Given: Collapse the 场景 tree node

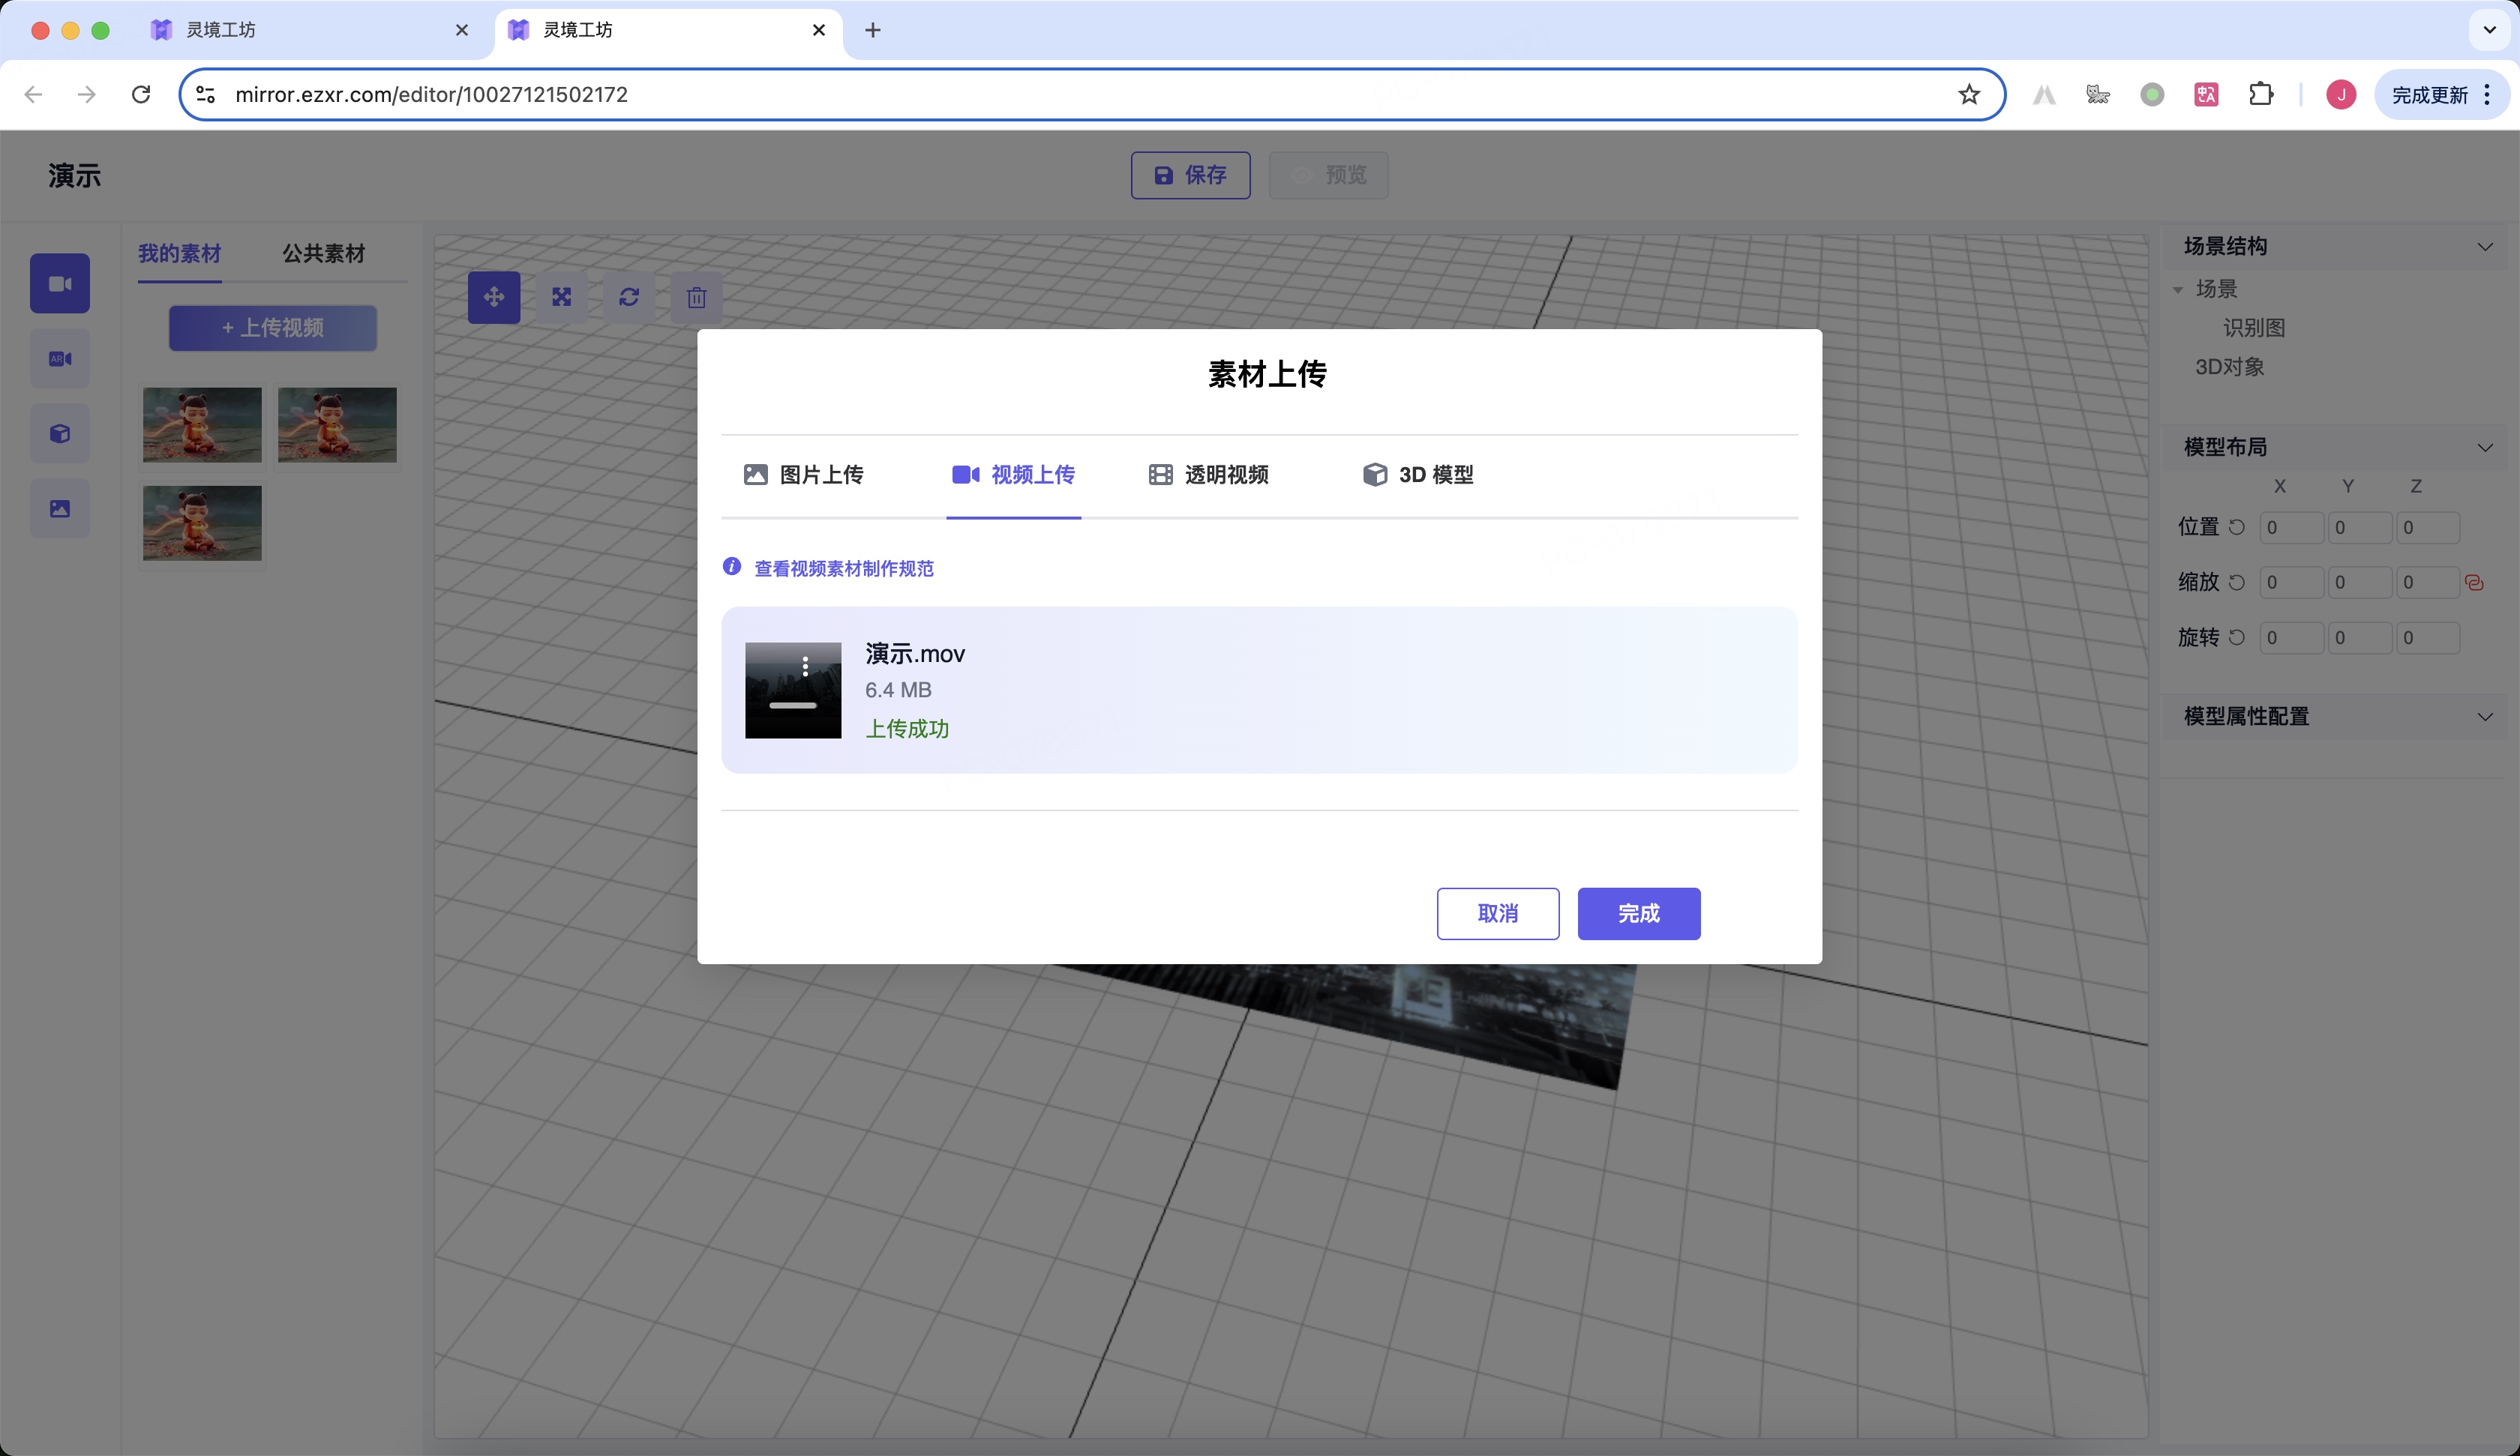Looking at the screenshot, I should (x=2178, y=290).
